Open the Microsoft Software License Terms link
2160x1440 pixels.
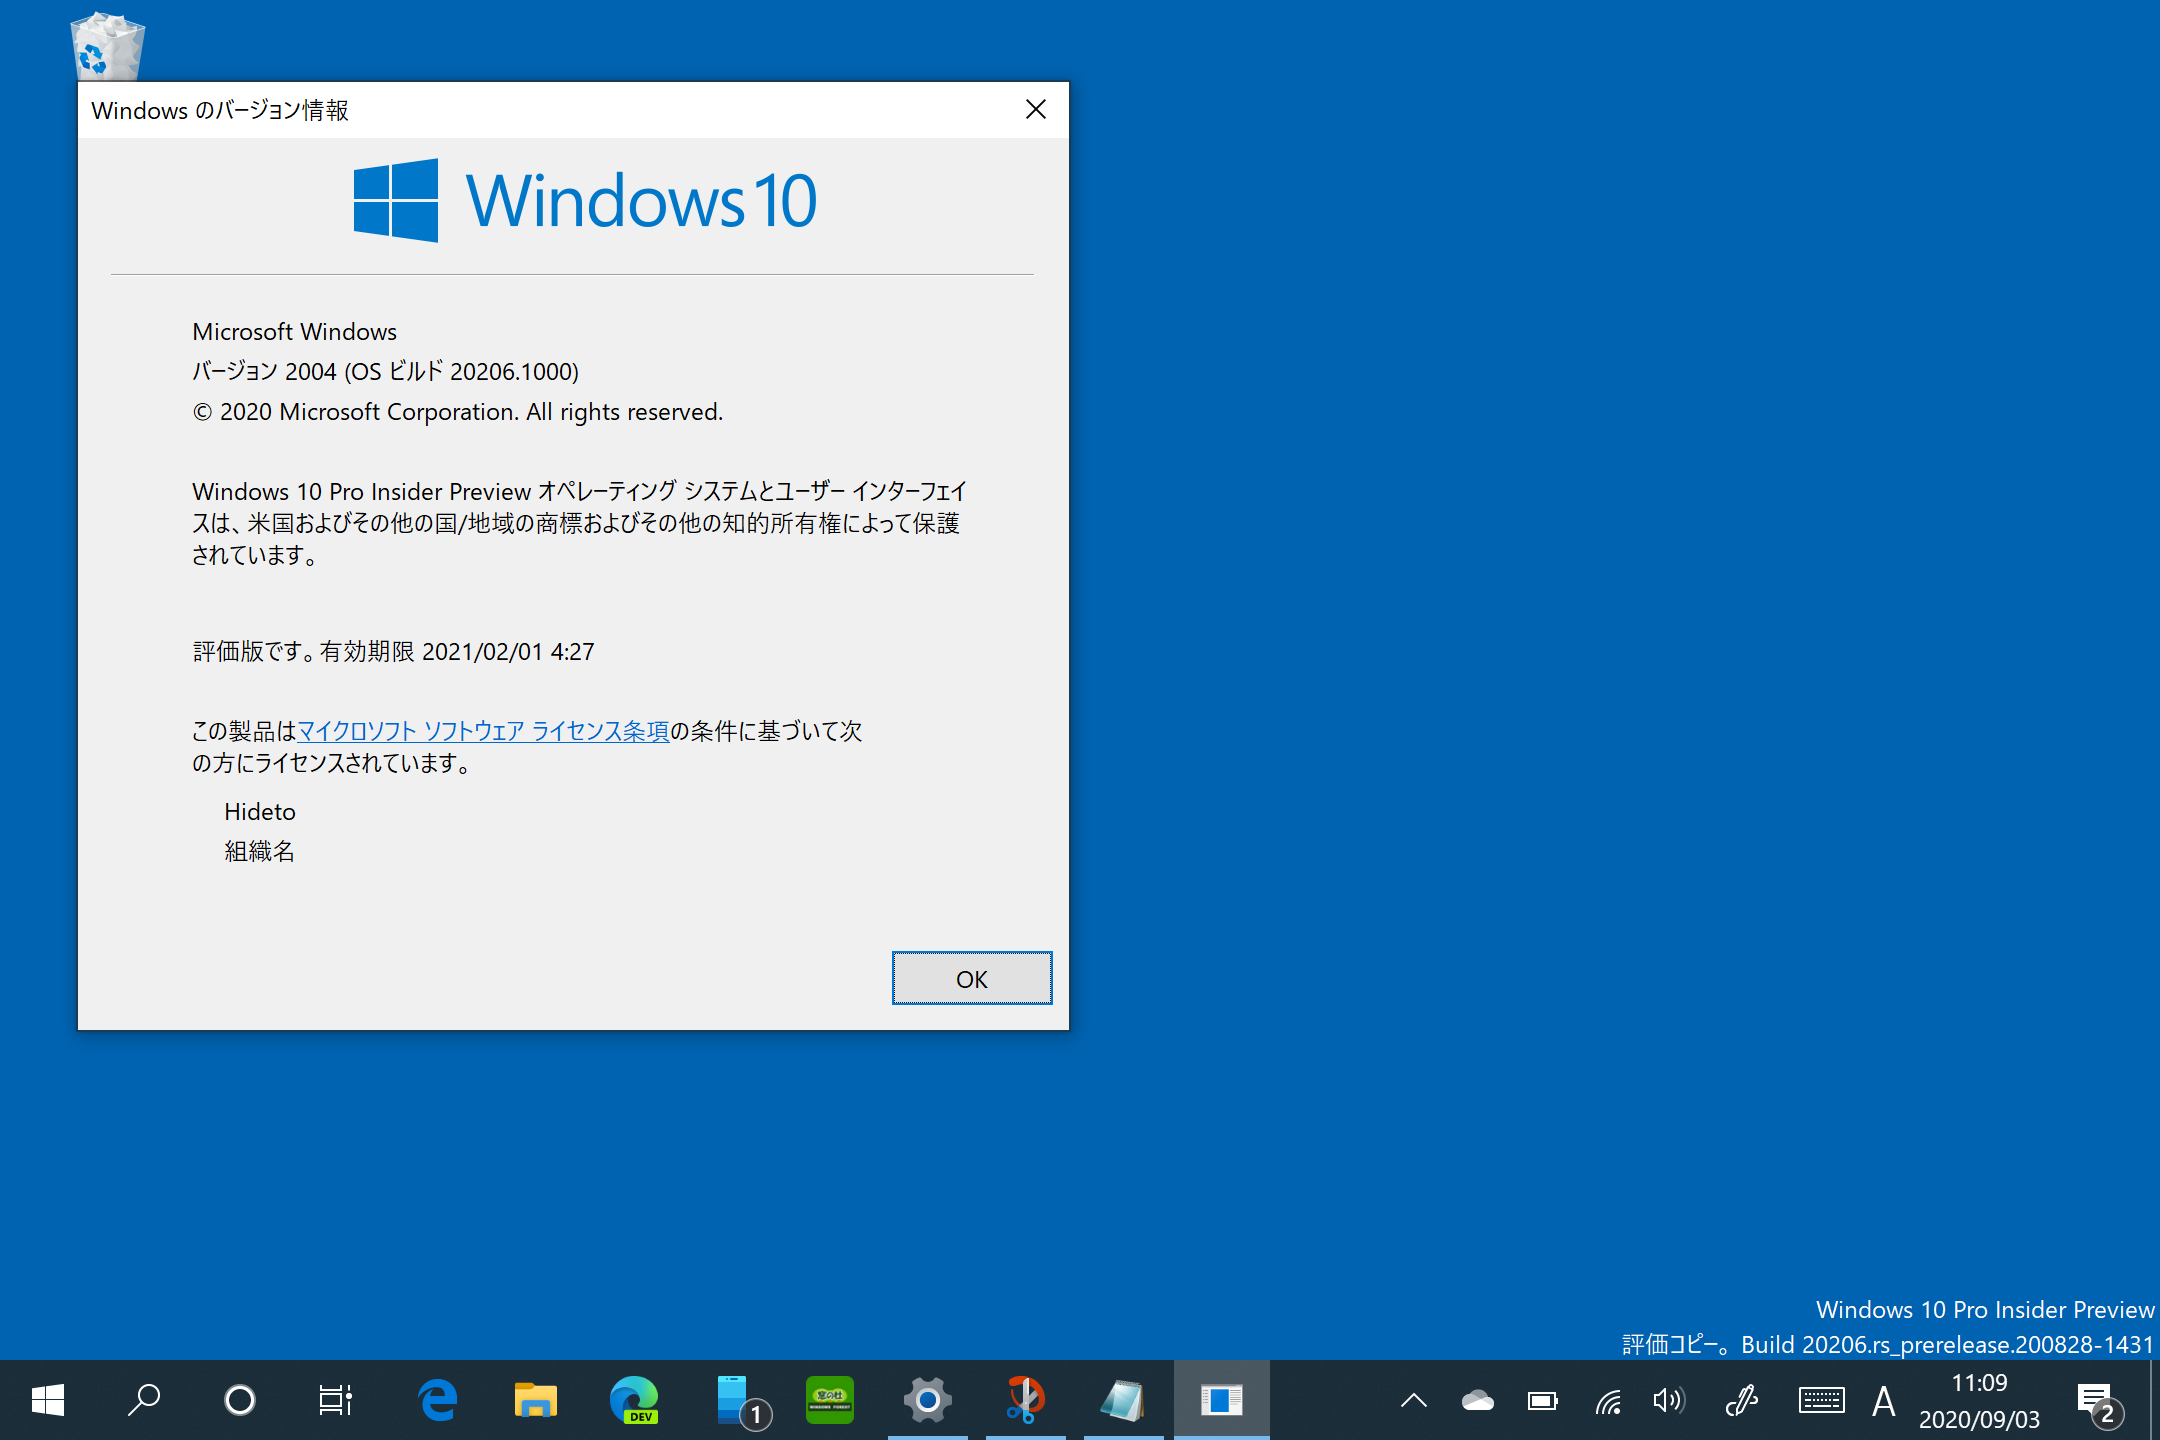[483, 731]
